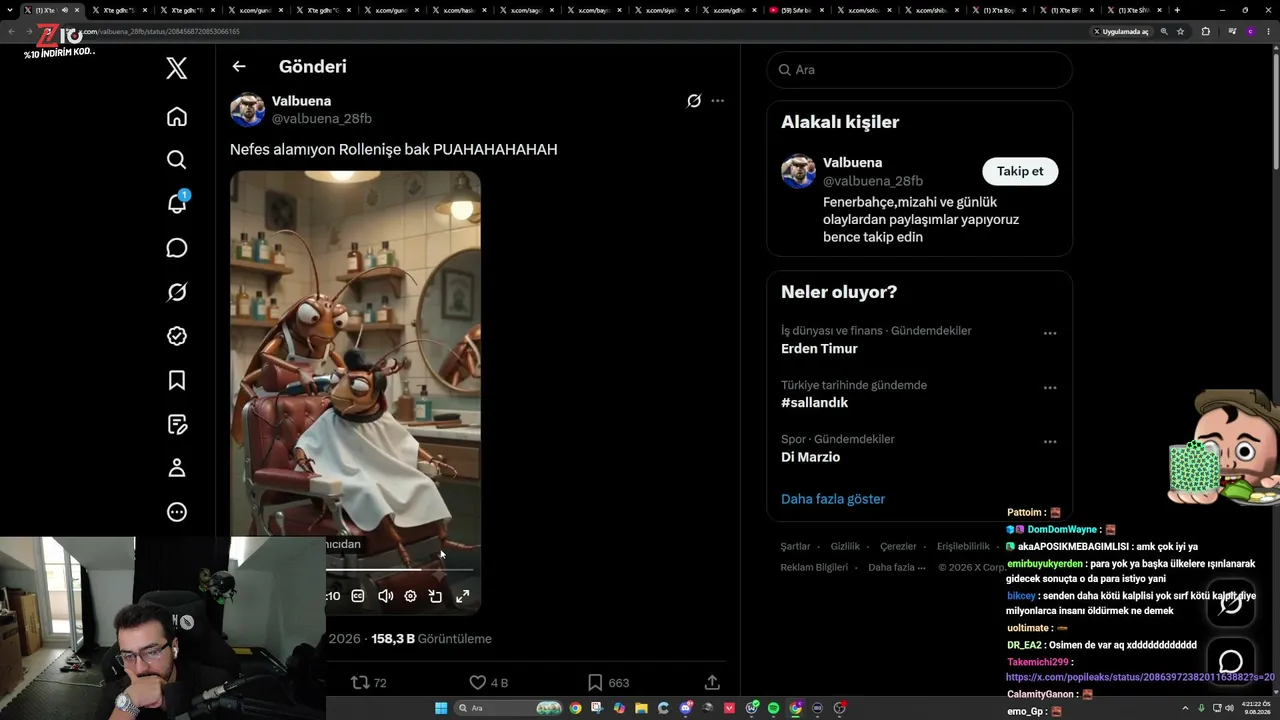
Task: Open video settings gear
Action: 410,596
